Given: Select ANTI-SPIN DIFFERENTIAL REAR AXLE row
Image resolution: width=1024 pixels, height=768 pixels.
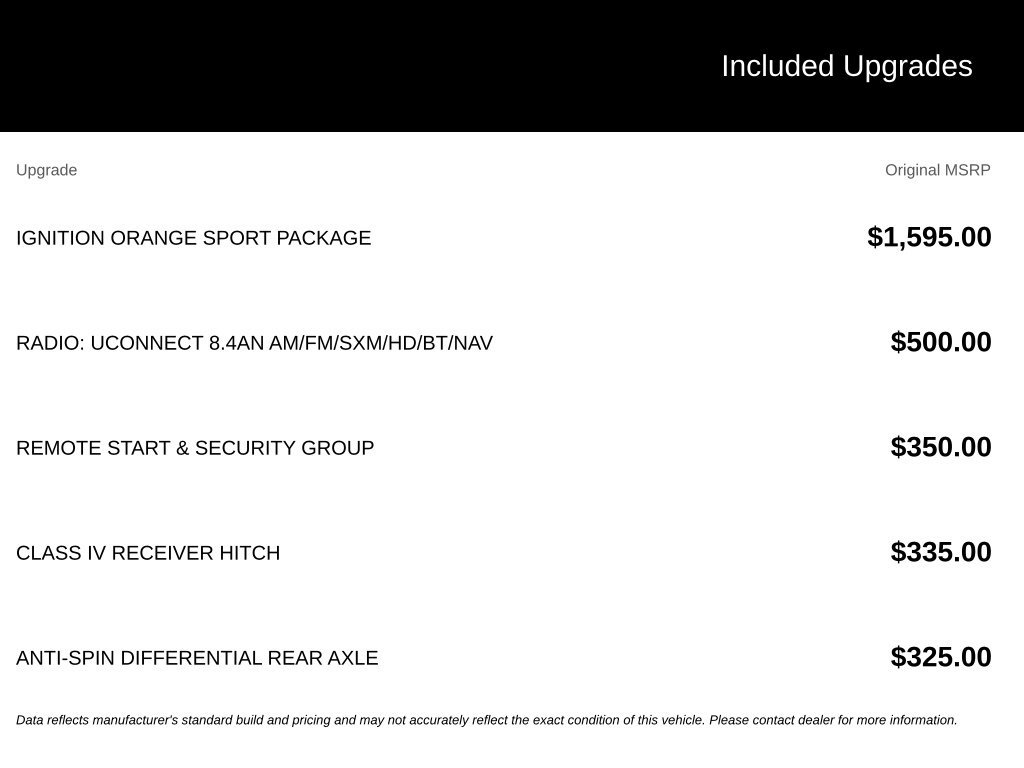Looking at the screenshot, I should pos(504,658).
